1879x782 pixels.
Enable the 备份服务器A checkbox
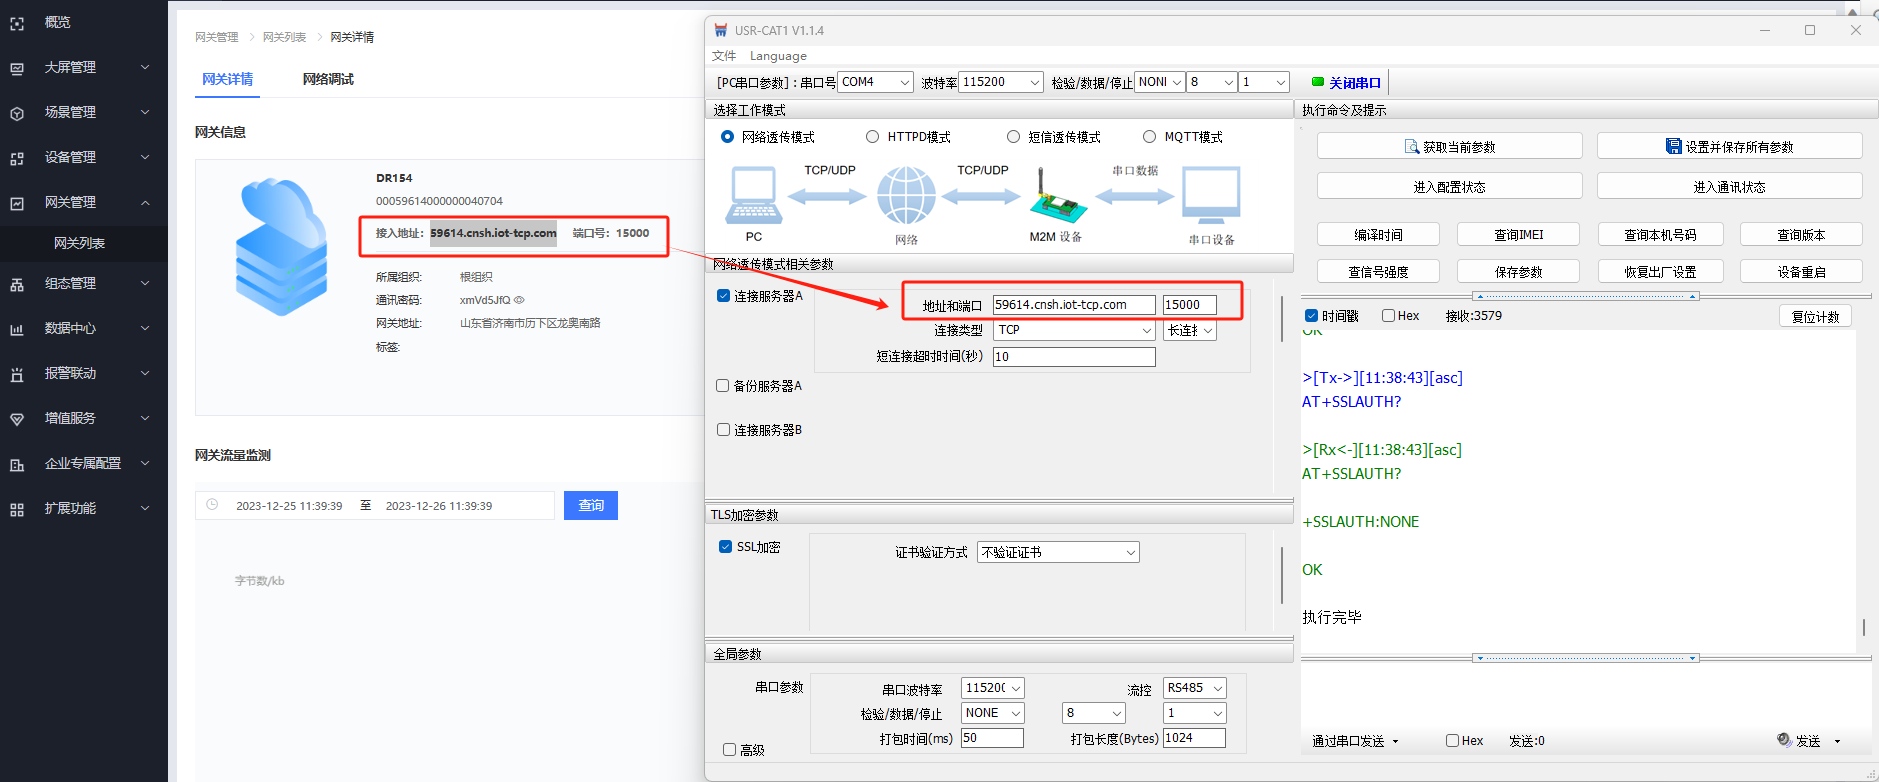coord(723,386)
